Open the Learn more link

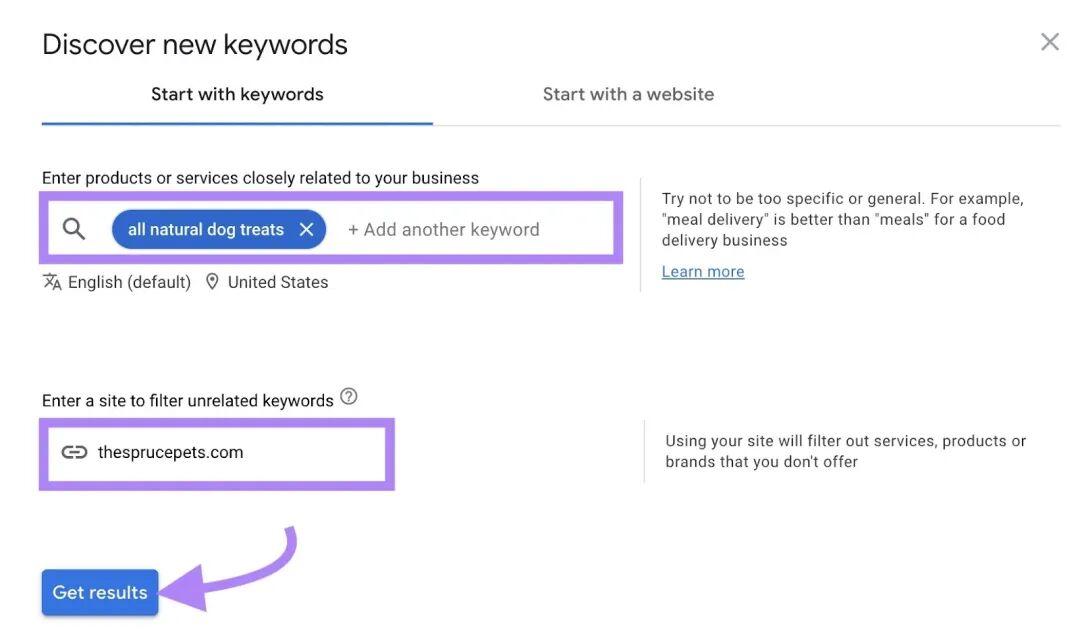click(703, 271)
